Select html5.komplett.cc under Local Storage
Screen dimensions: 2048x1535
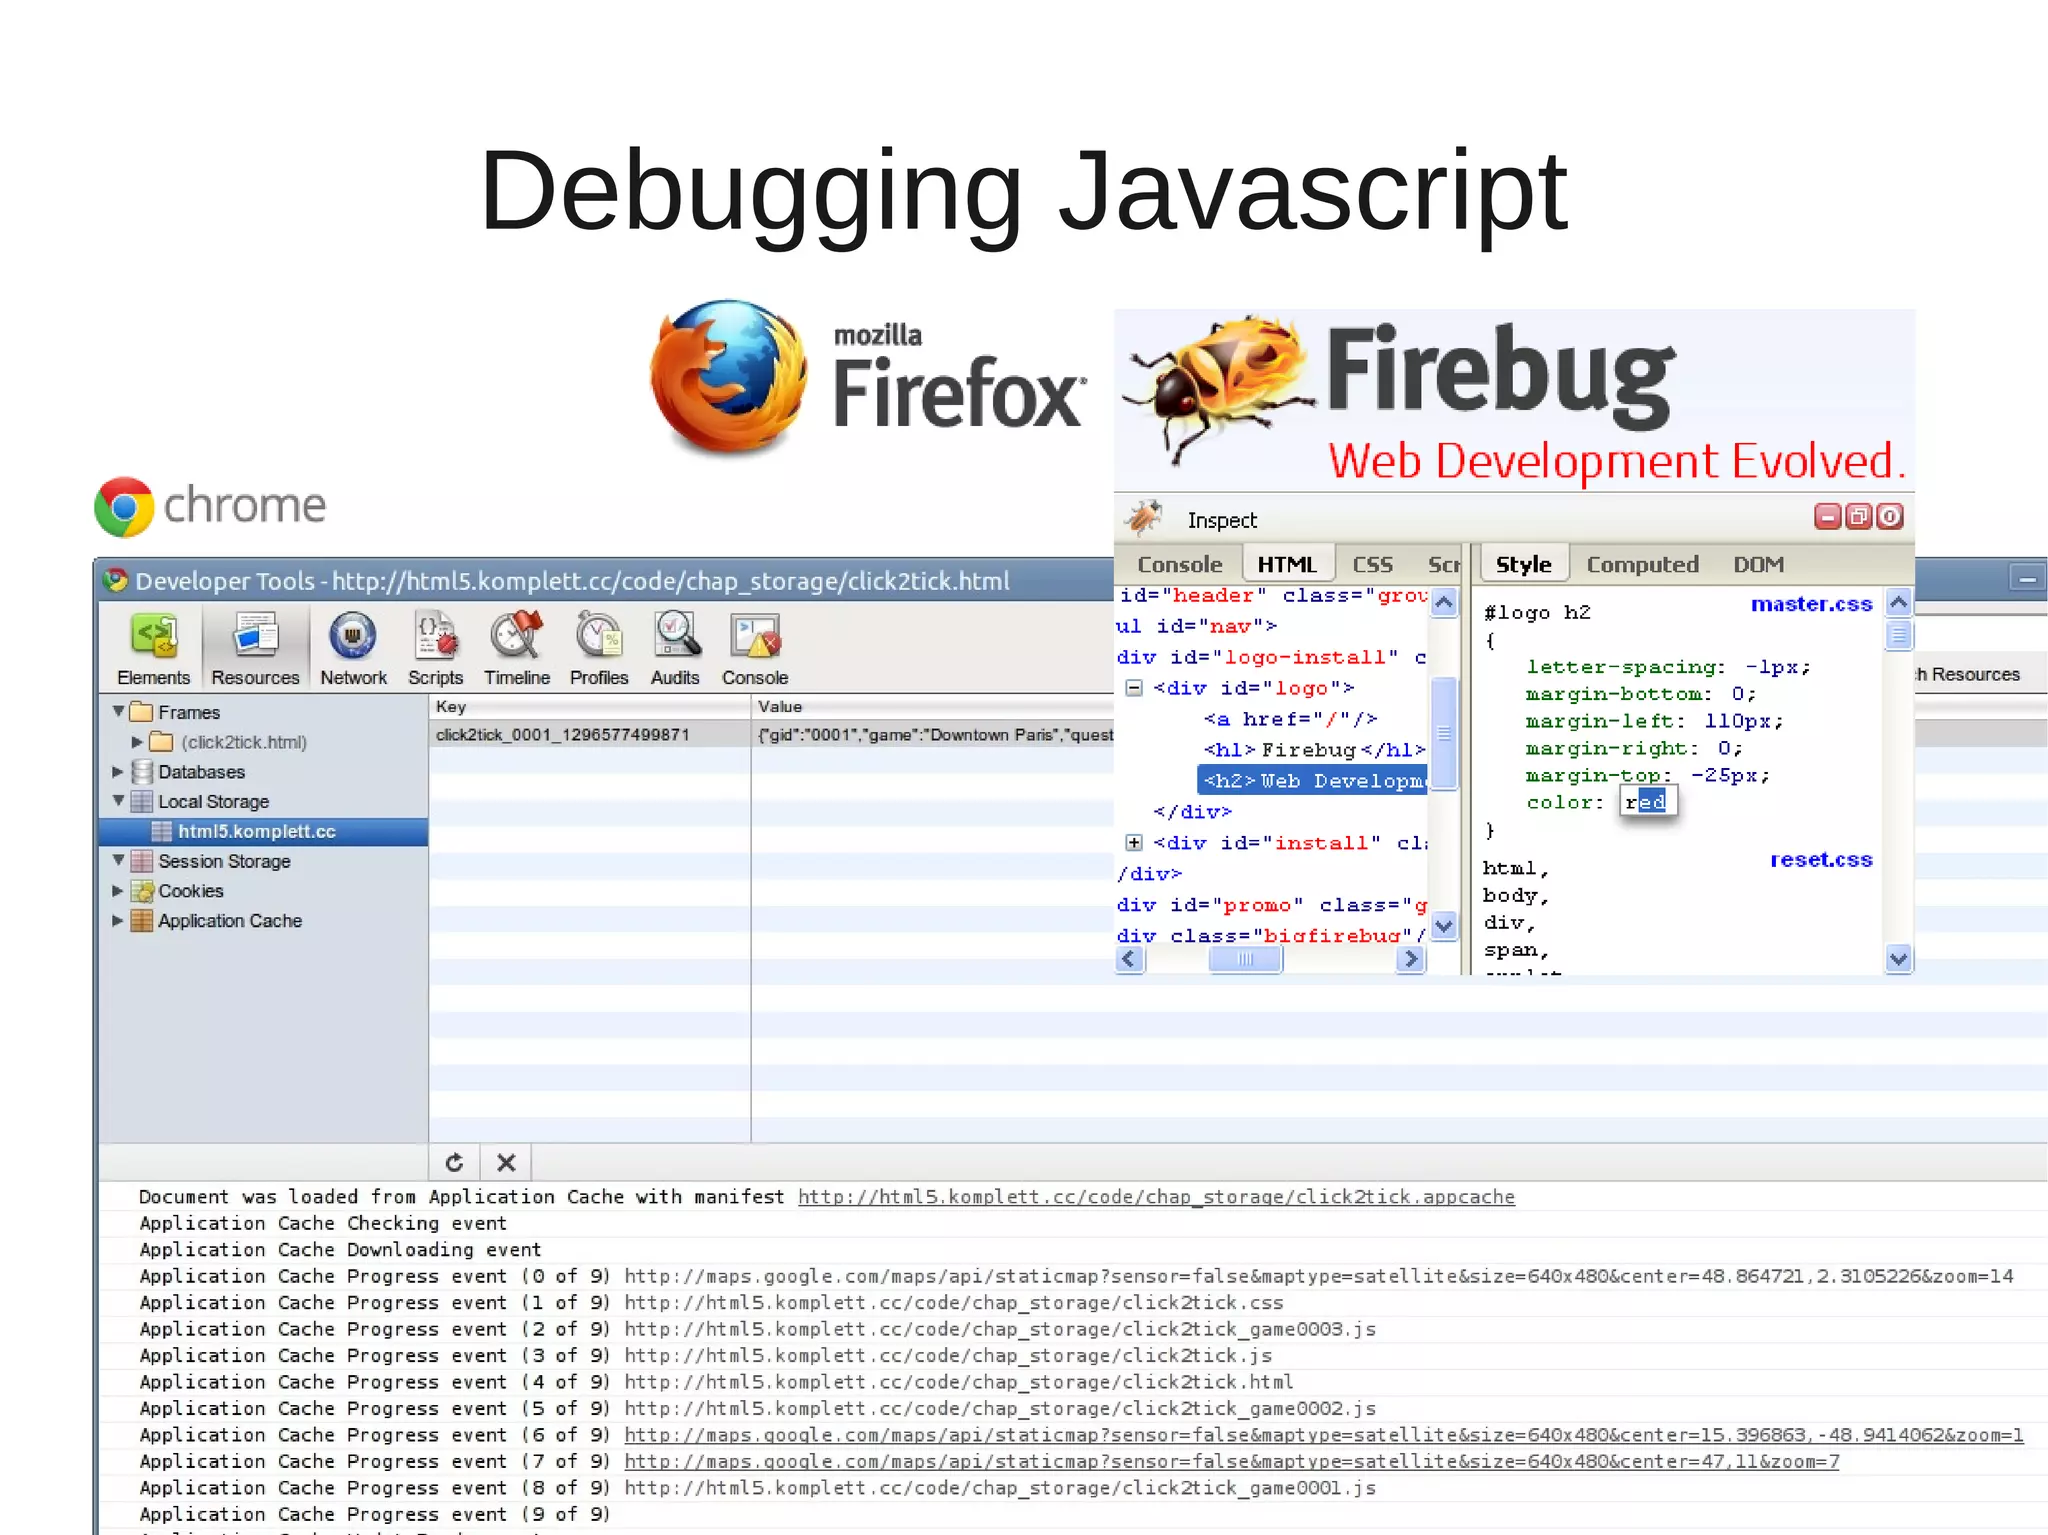pyautogui.click(x=256, y=832)
